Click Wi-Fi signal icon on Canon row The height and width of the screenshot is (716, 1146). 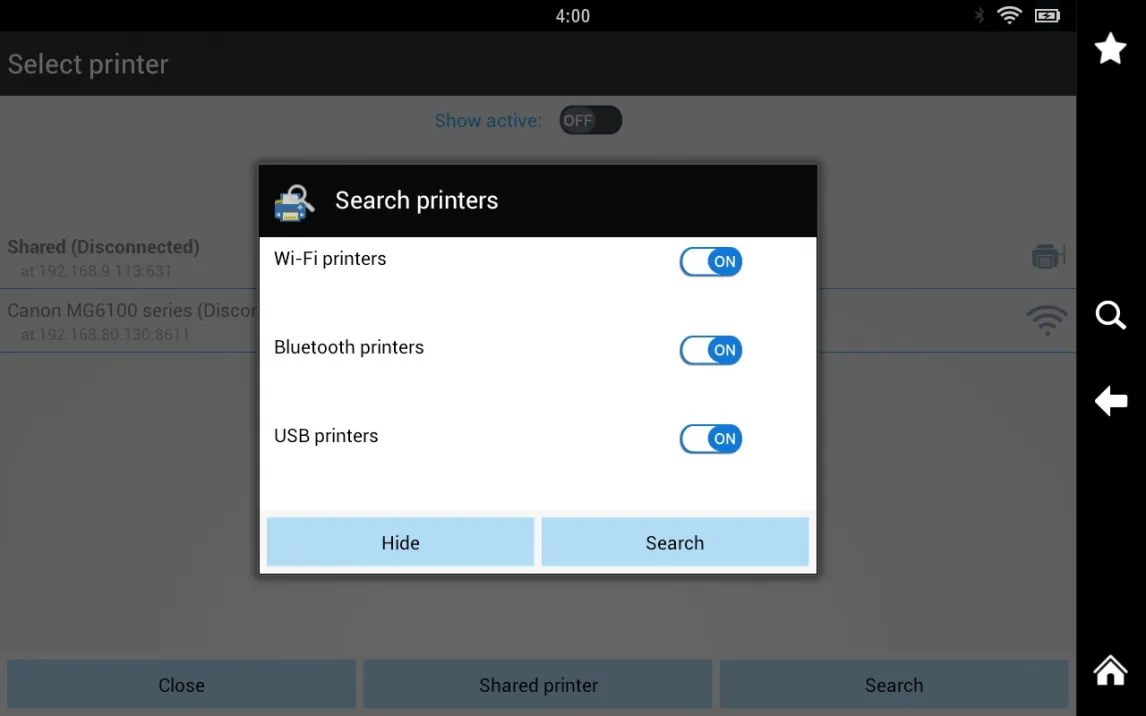[x=1046, y=320]
